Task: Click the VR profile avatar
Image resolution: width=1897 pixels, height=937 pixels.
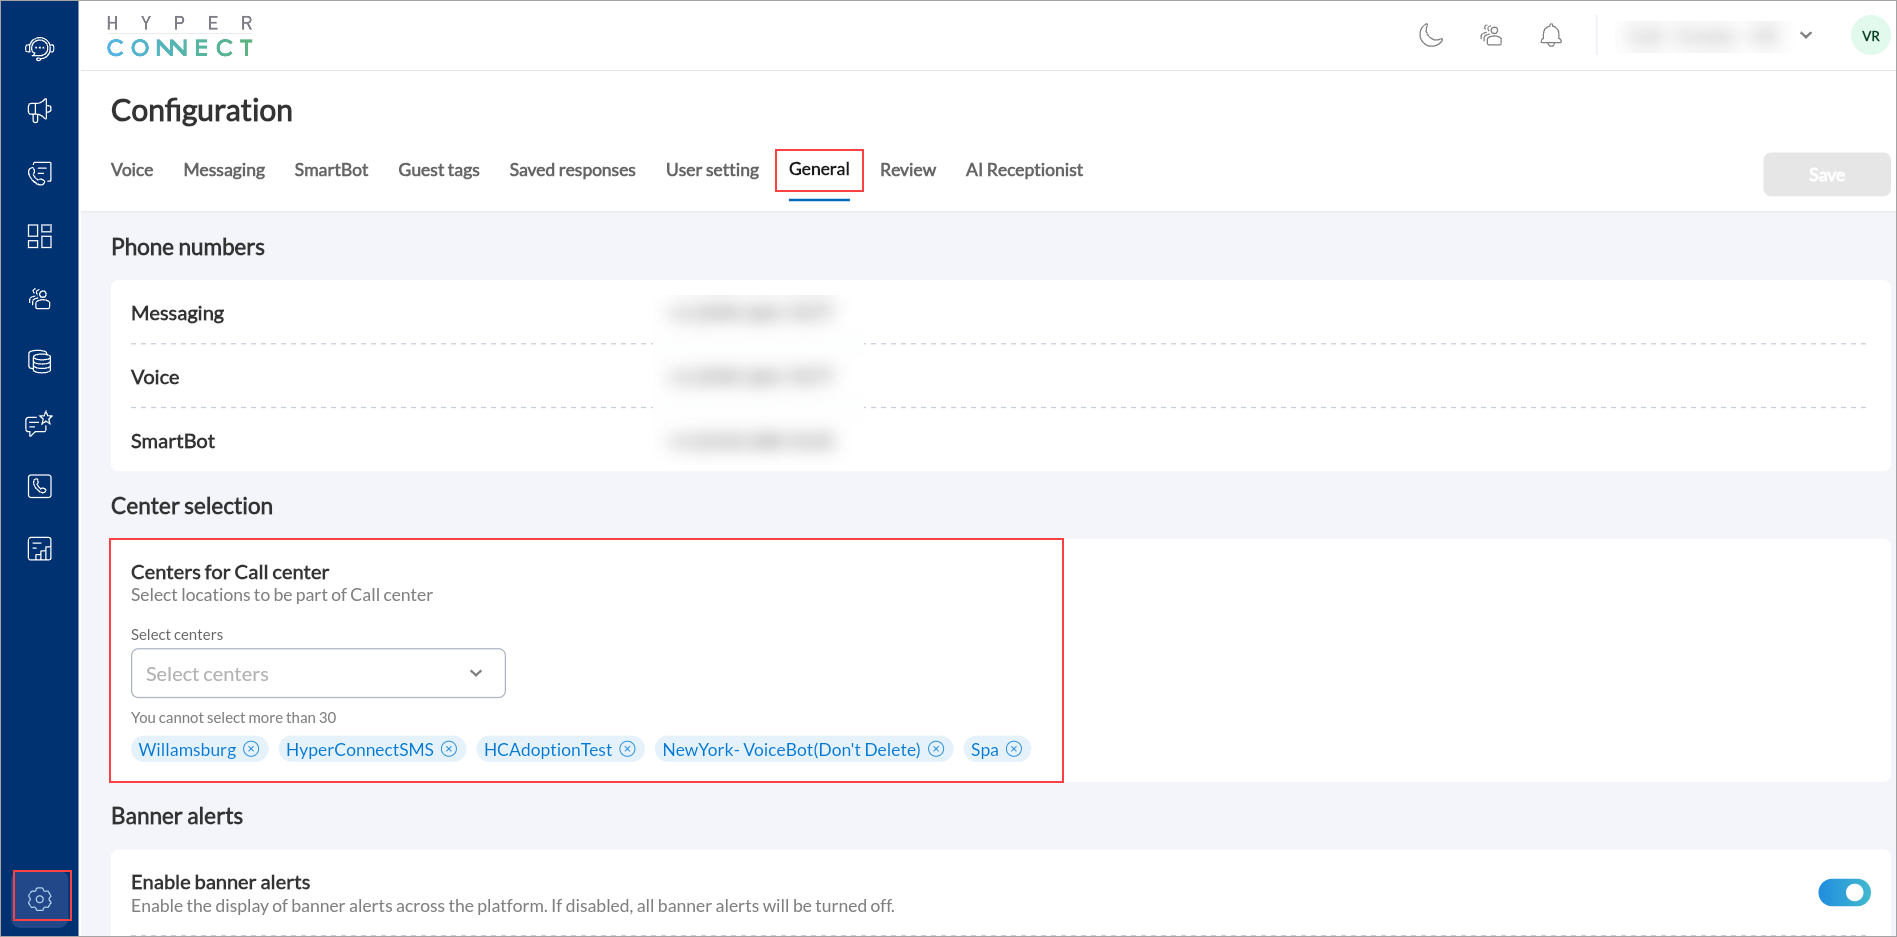Action: (1870, 35)
